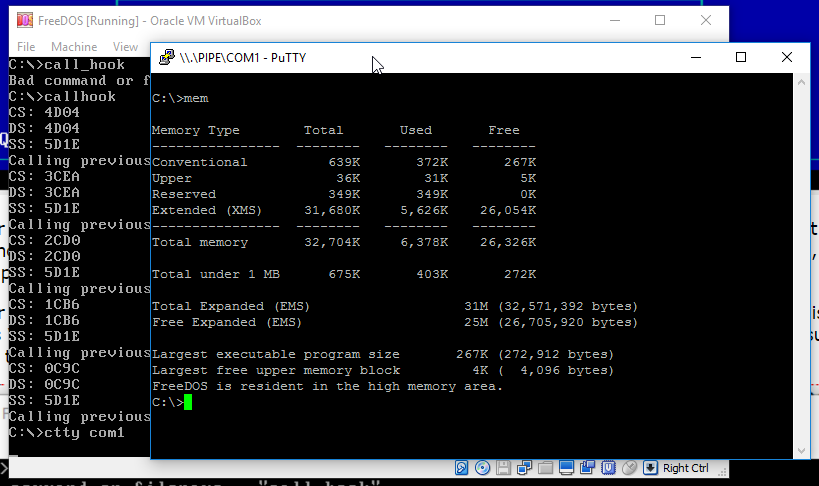Viewport: 819px width, 486px height.
Task: Open the File menu in VirtualBox
Action: click(x=26, y=47)
